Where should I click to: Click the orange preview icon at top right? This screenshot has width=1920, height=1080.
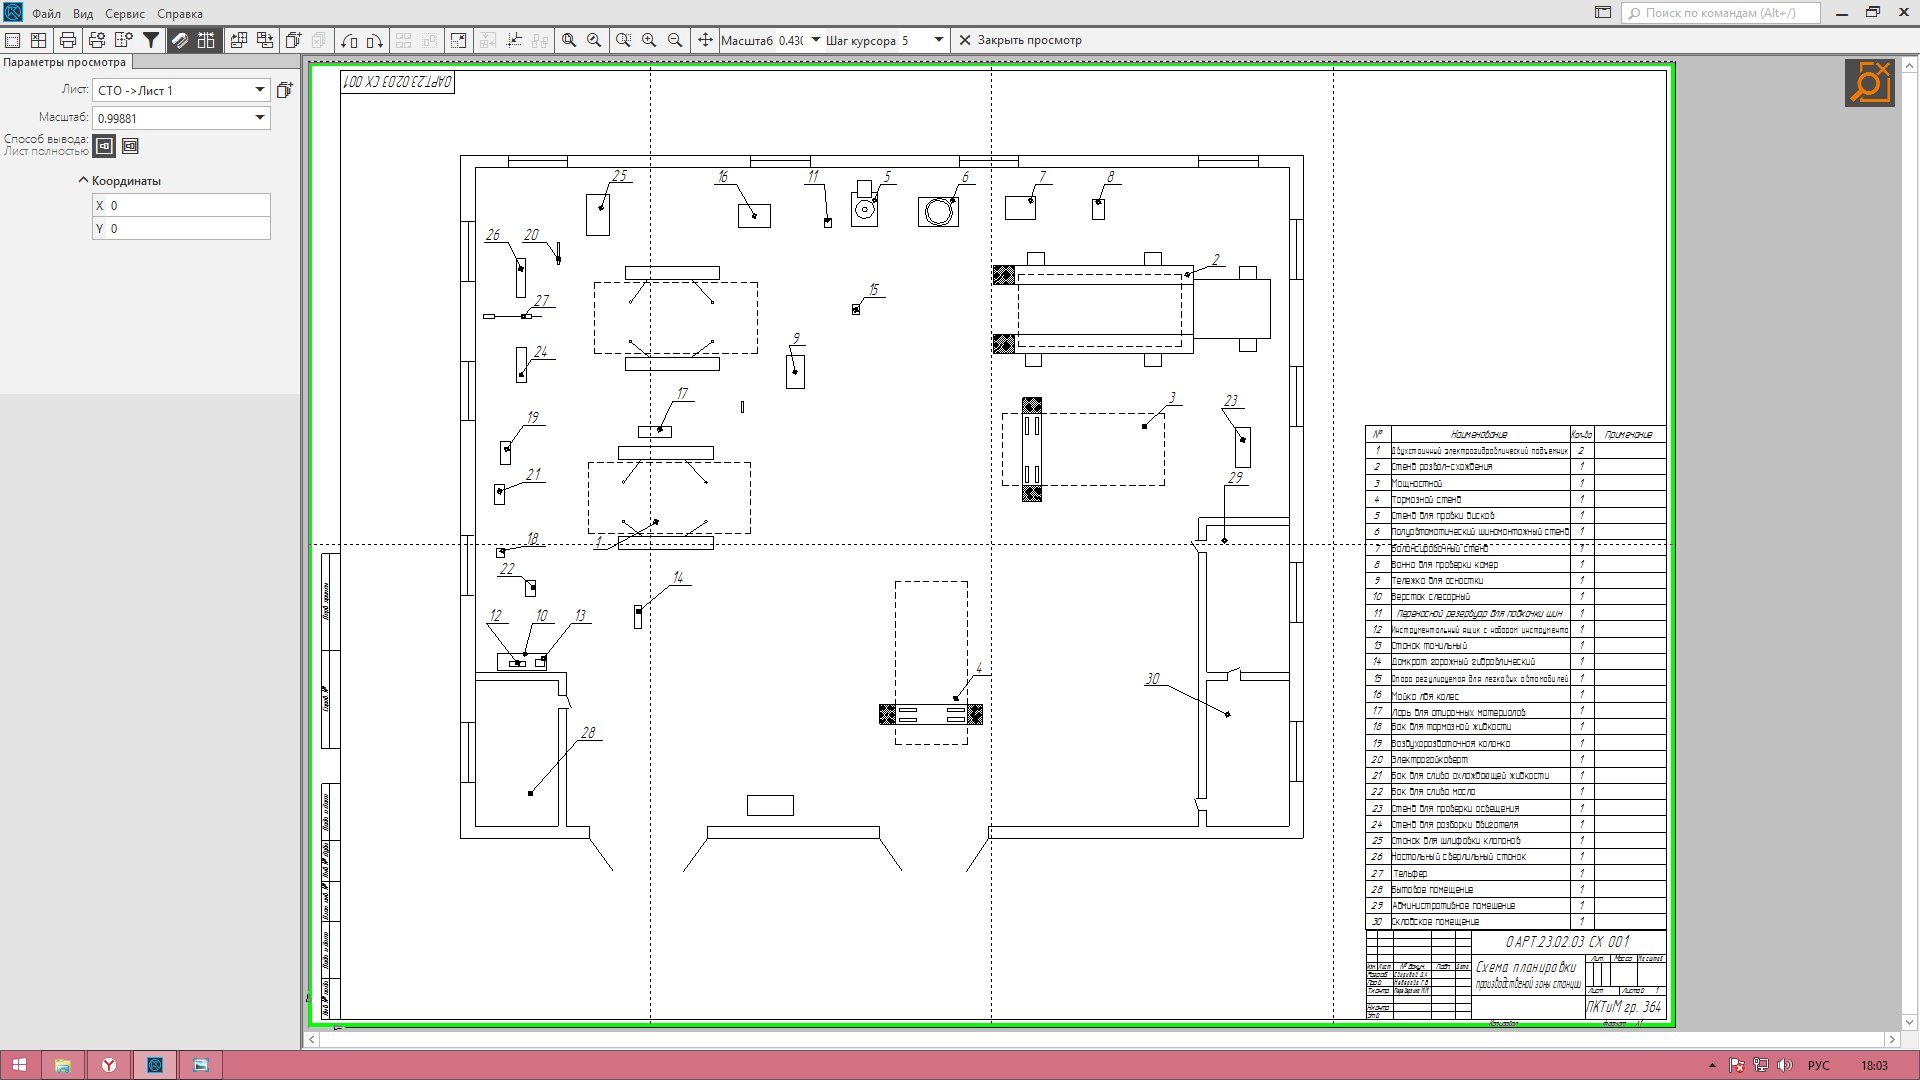pyautogui.click(x=1869, y=83)
